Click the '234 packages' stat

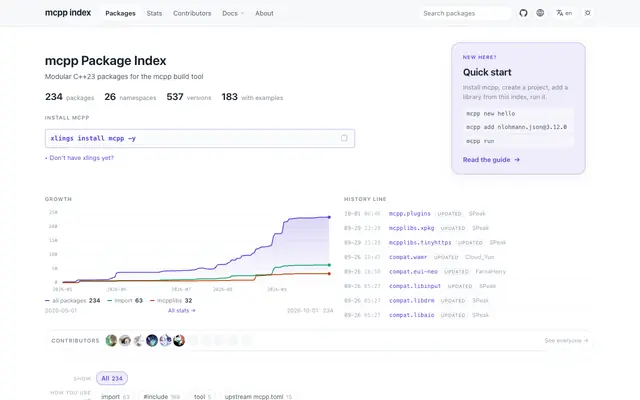click(69, 97)
